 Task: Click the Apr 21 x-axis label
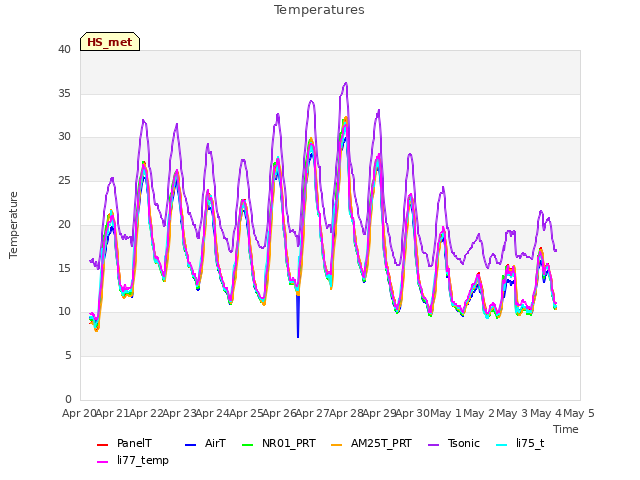point(113,413)
